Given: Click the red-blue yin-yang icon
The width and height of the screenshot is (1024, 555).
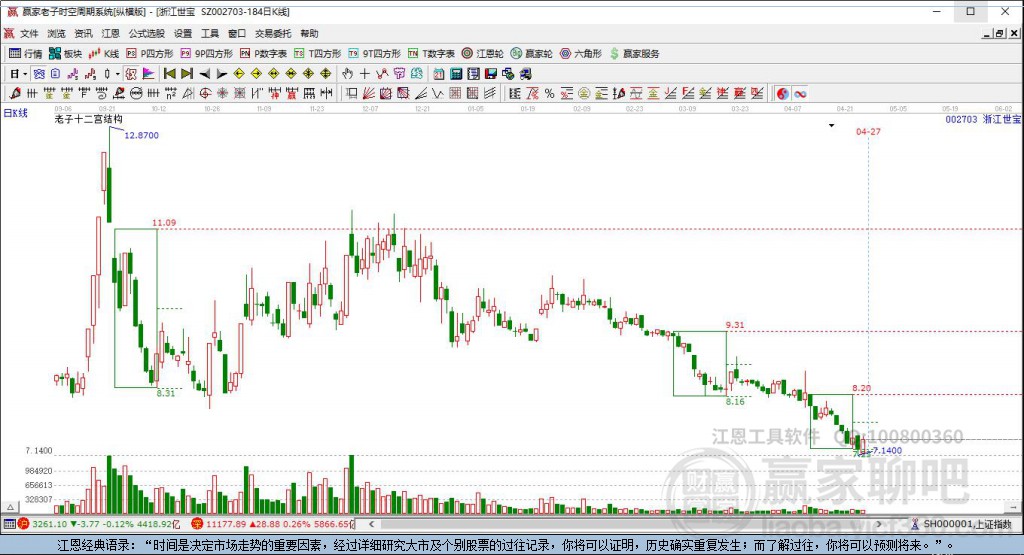Looking at the screenshot, I should [x=782, y=93].
